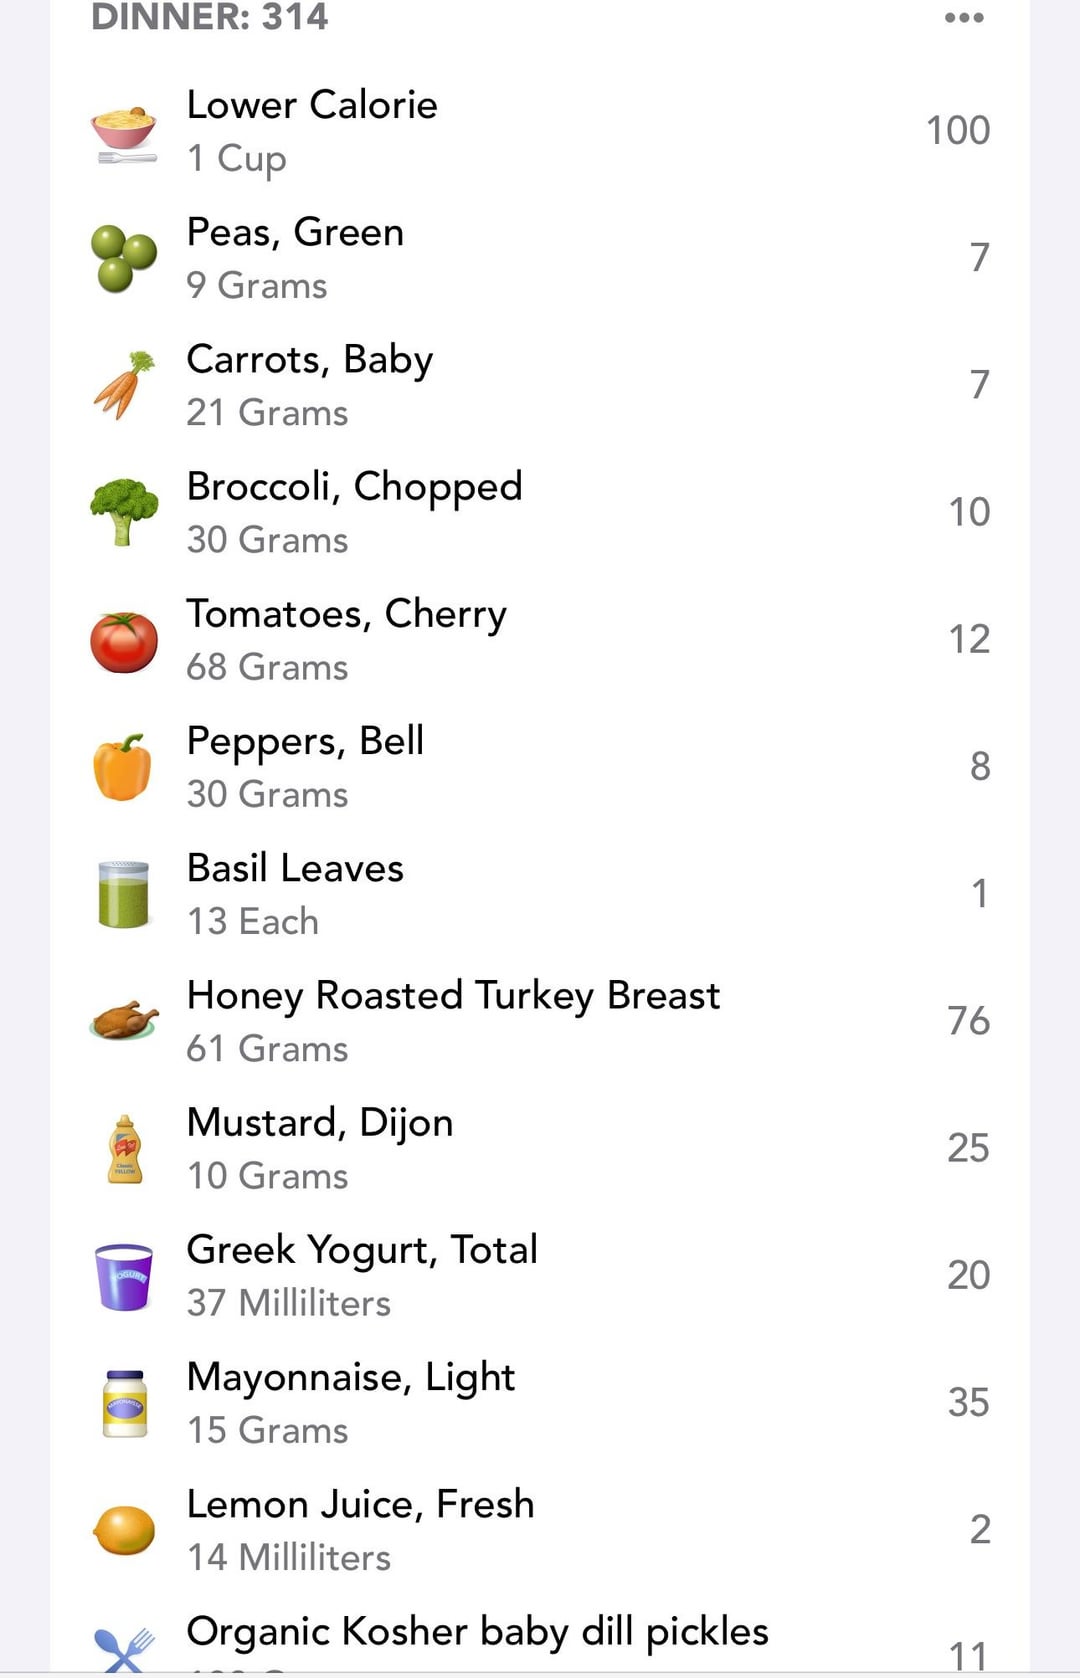Tap the baby carrots icon

tap(124, 386)
